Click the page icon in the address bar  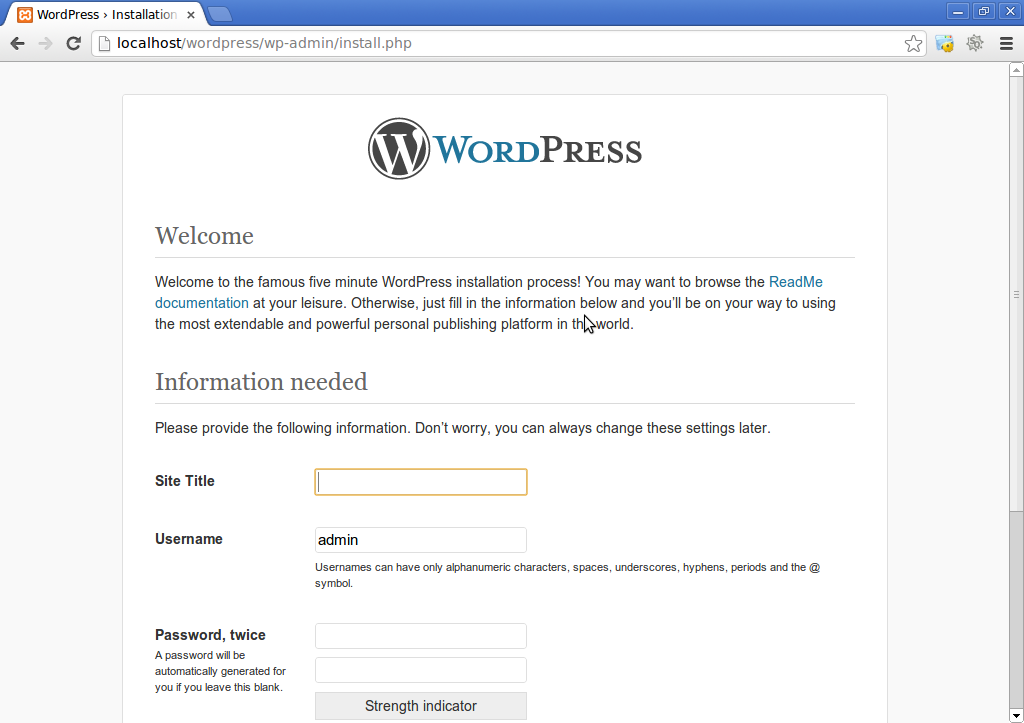tap(104, 44)
